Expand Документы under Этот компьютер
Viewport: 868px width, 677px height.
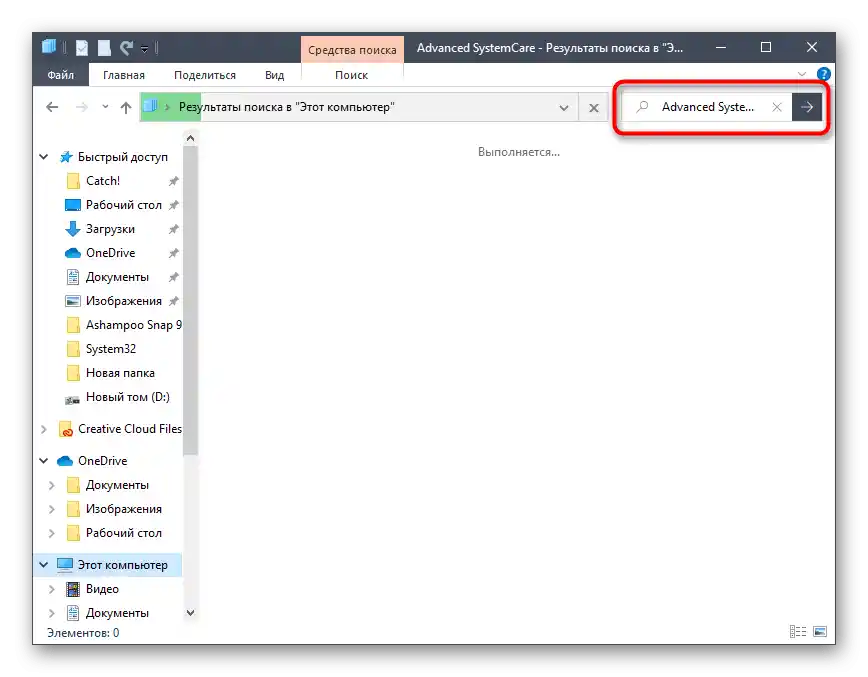[x=51, y=613]
